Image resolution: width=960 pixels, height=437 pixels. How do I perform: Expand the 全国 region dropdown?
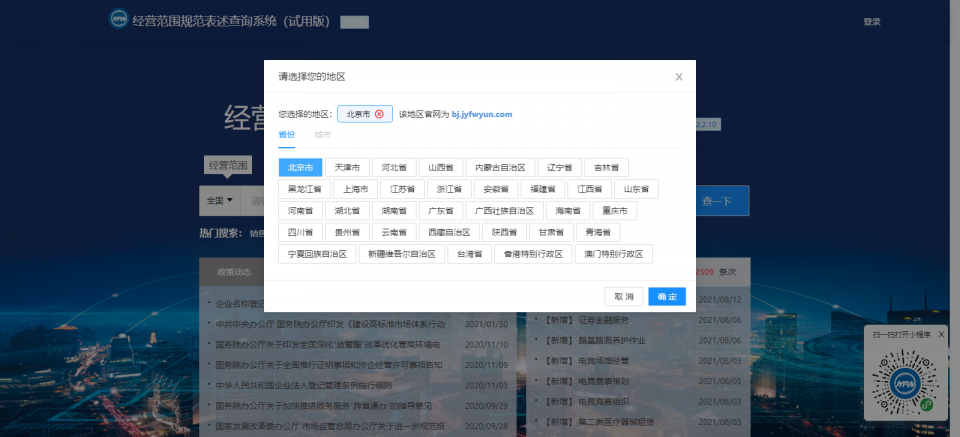point(220,200)
